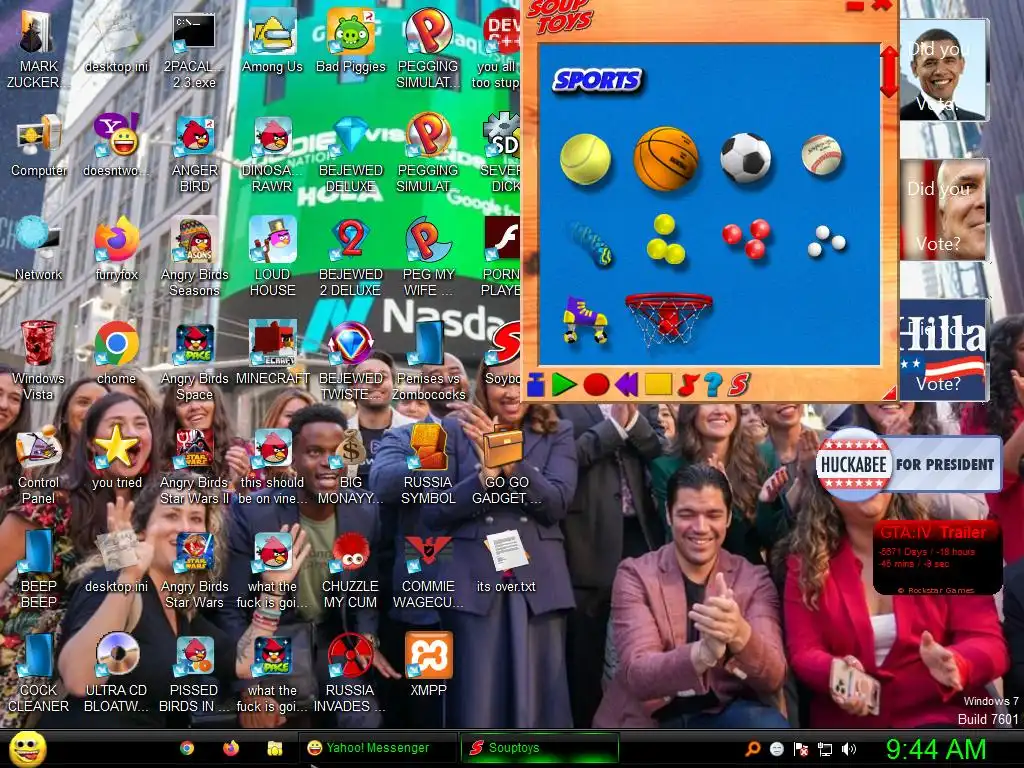Choose the three white balls toy
This screenshot has height=768, width=1024.
click(826, 241)
